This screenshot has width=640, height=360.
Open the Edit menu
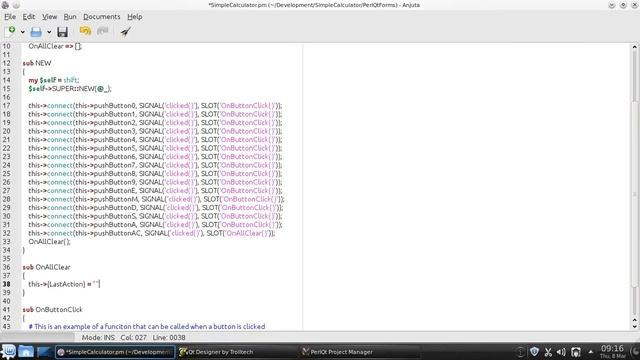pos(29,17)
